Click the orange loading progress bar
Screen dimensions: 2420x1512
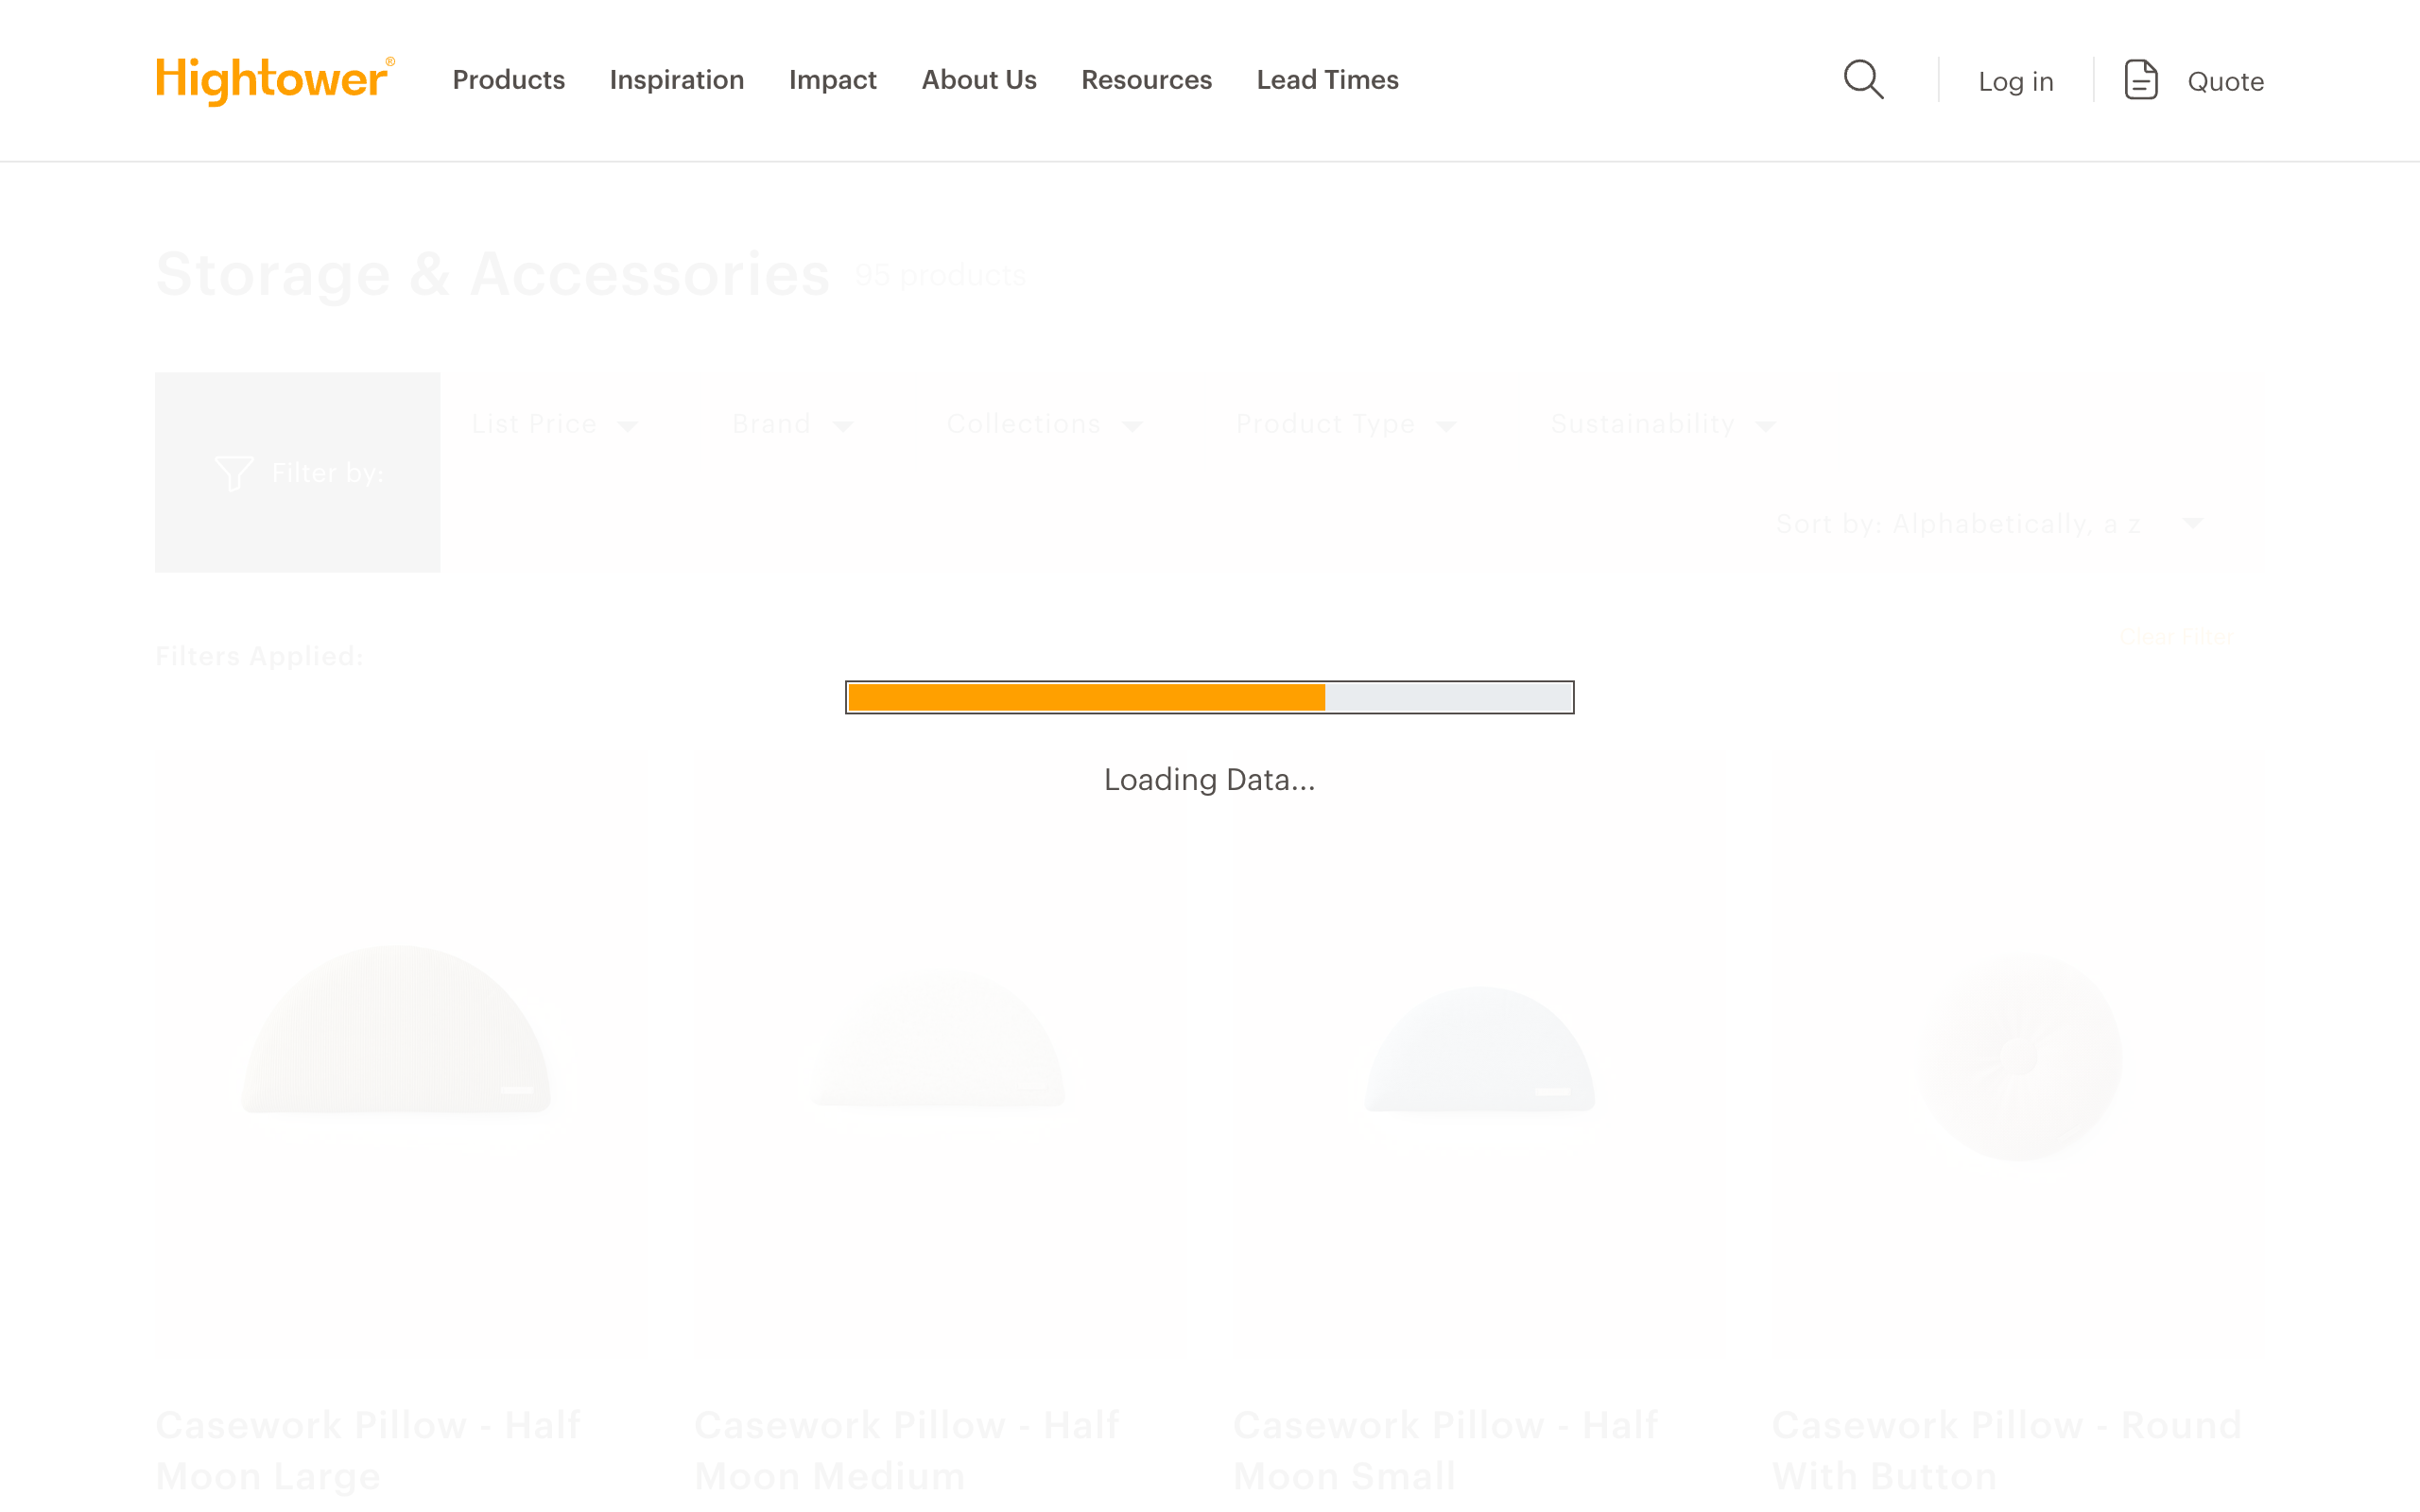click(x=1087, y=697)
